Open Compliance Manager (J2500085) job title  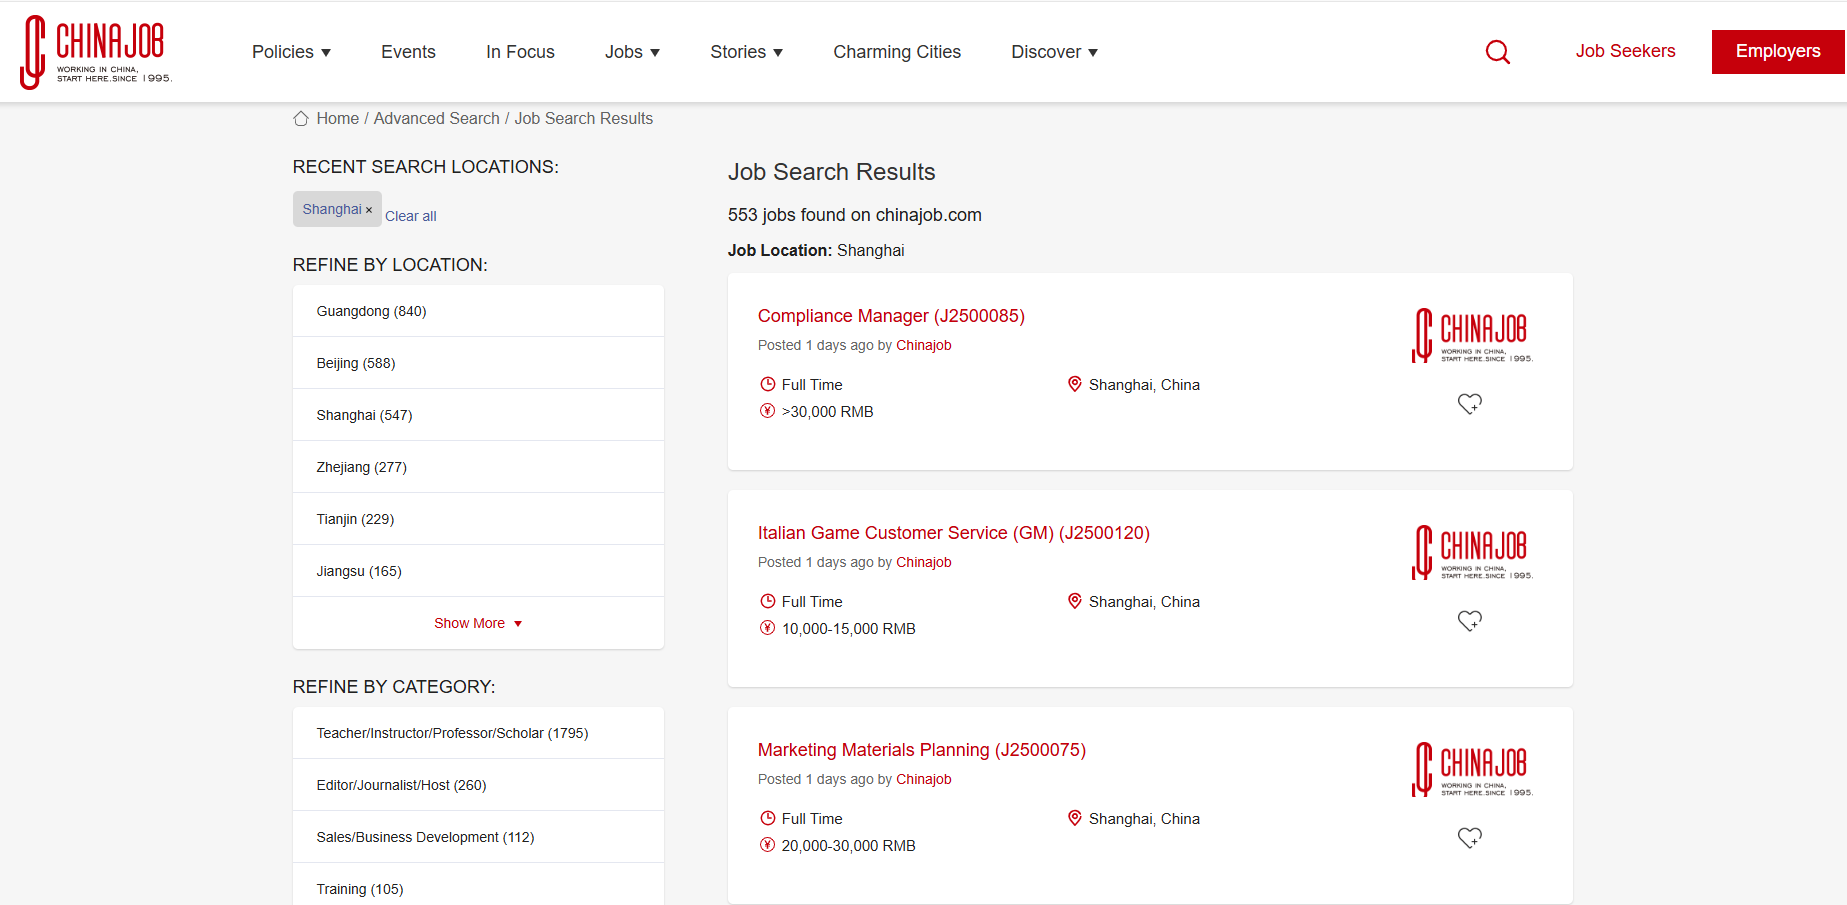[x=891, y=316]
